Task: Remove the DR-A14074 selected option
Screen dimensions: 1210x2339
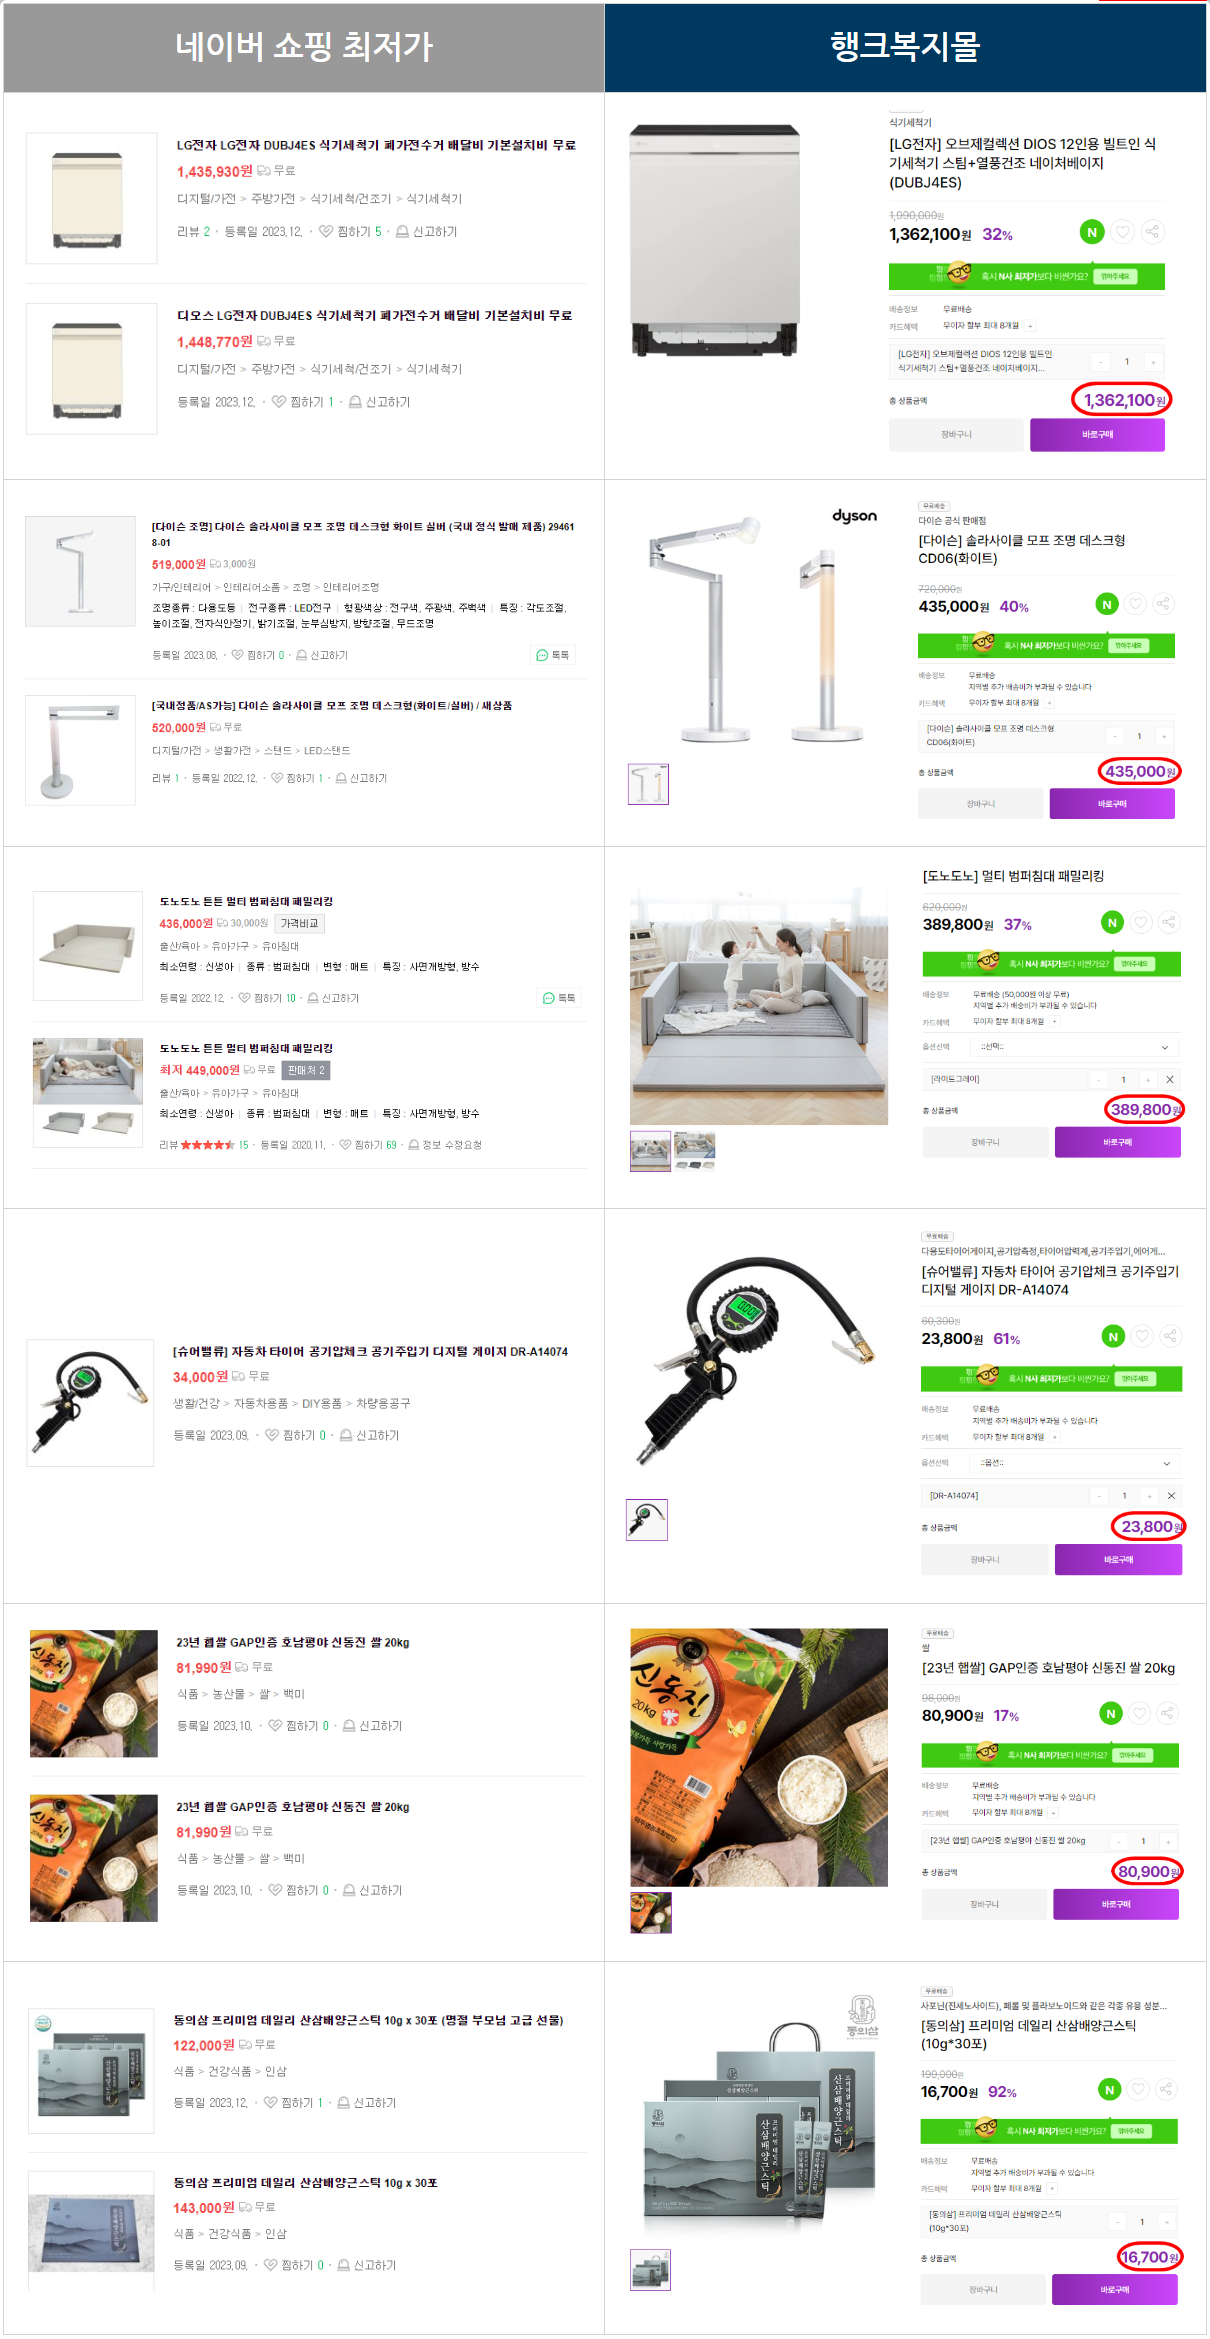Action: click(1171, 1496)
